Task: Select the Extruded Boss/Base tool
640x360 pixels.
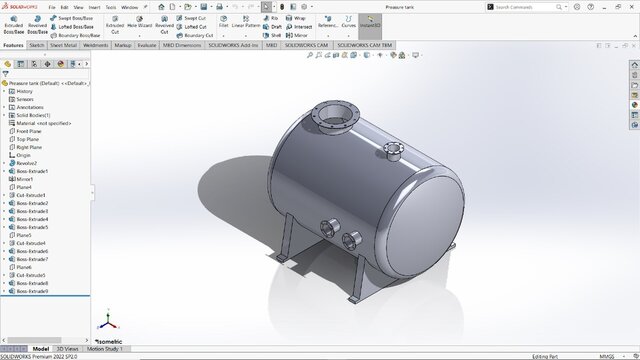Action: [x=13, y=25]
